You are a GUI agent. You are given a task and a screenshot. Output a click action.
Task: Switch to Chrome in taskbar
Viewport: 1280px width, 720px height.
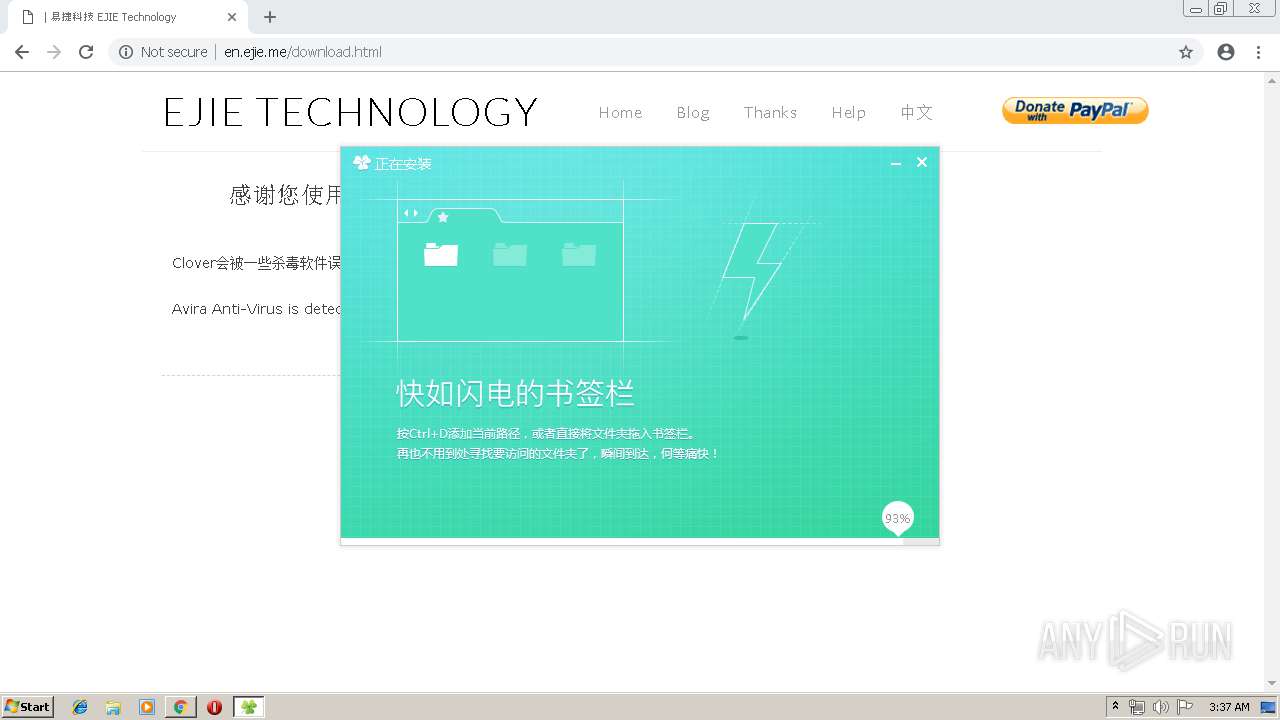click(180, 707)
